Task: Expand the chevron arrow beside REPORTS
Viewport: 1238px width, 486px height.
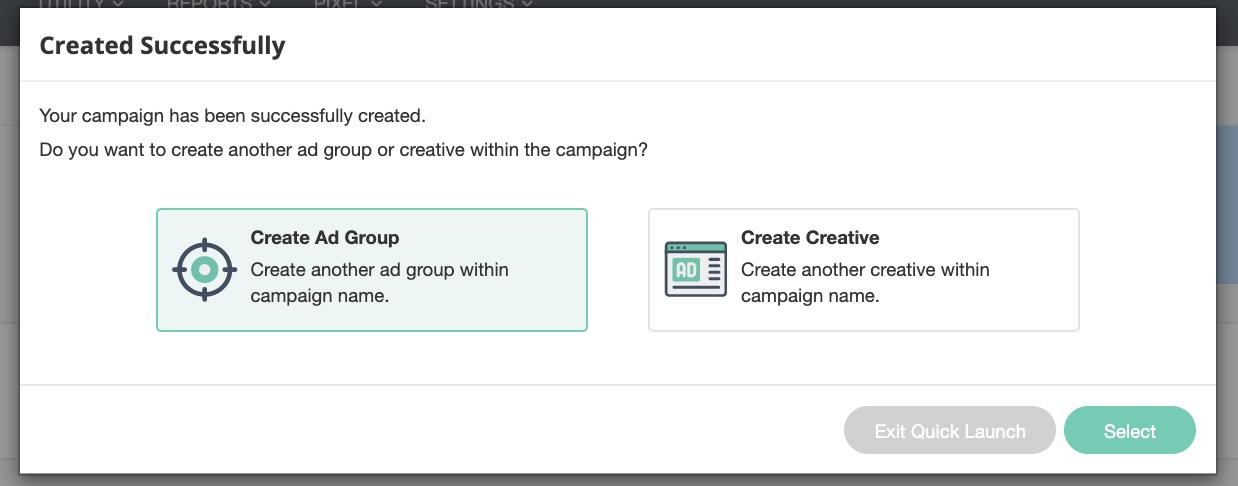Action: [x=264, y=4]
